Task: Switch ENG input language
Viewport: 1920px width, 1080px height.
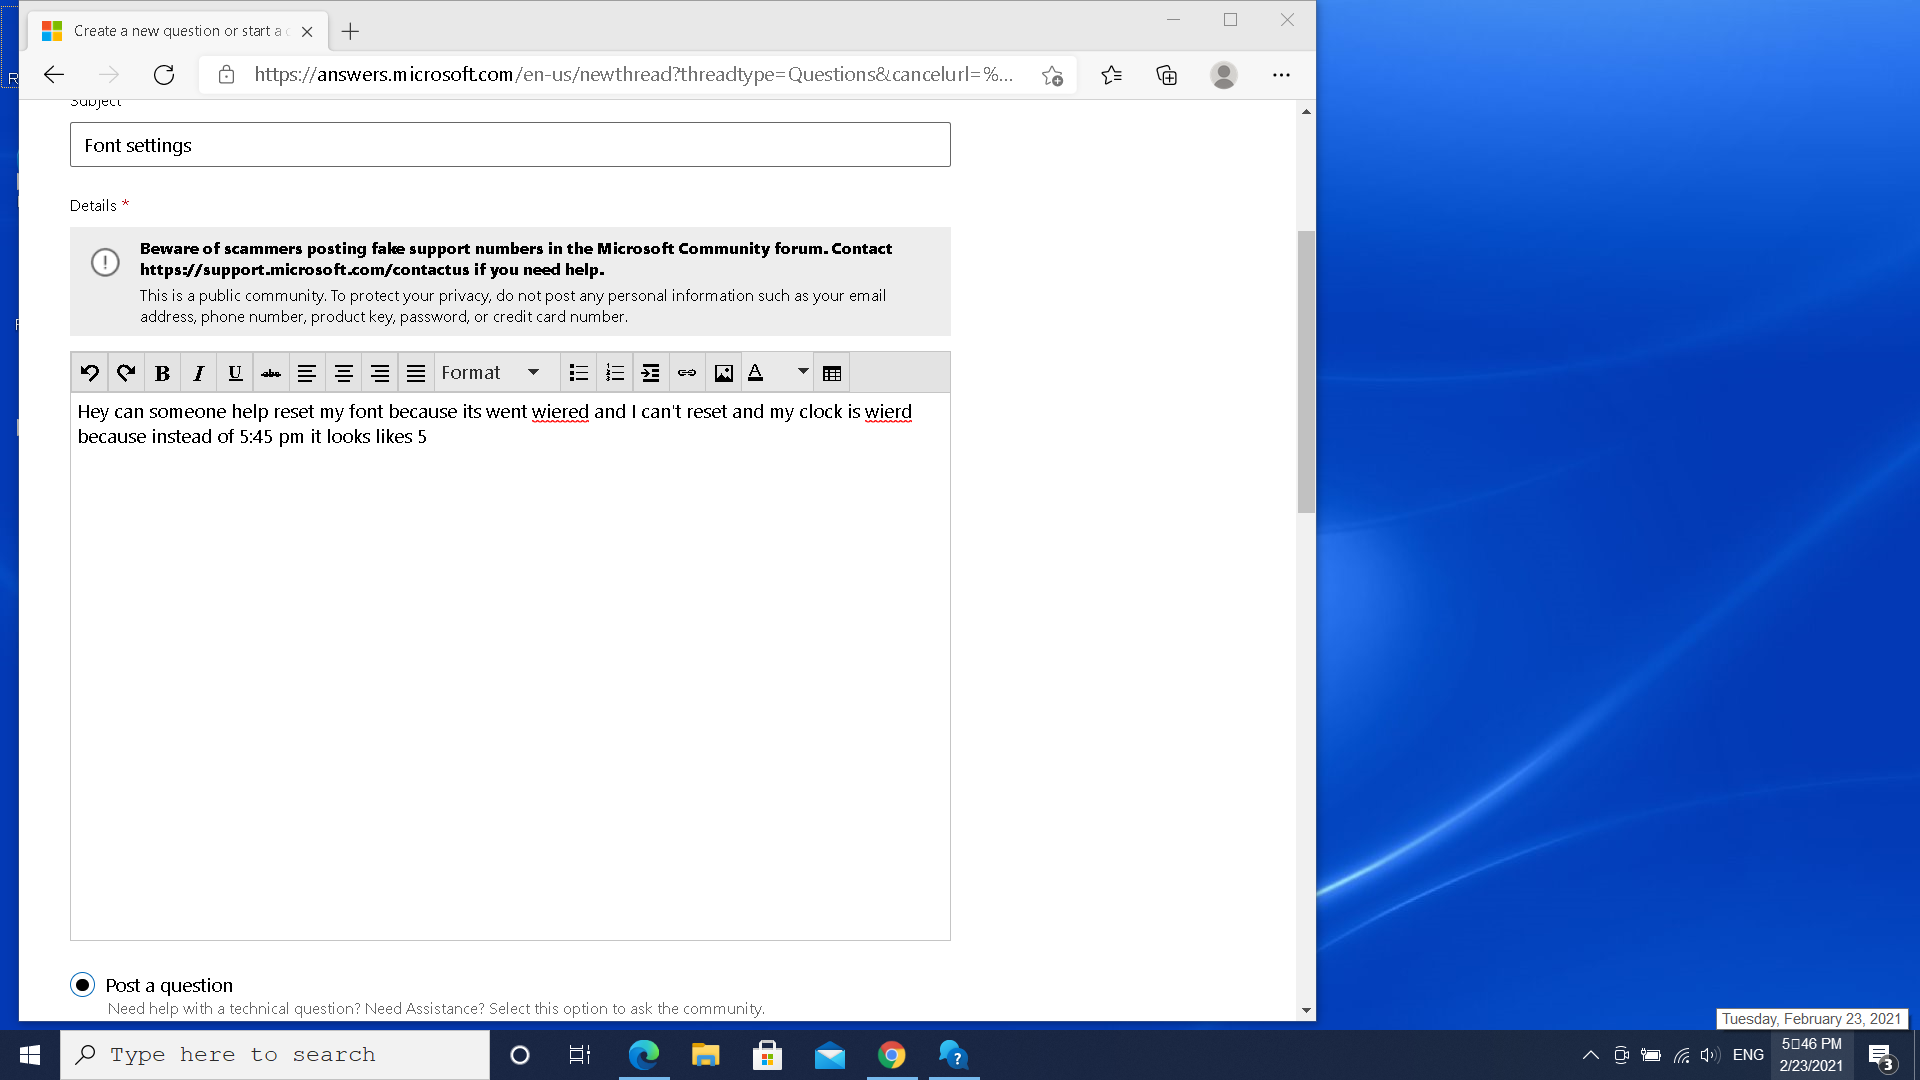Action: click(x=1748, y=1055)
